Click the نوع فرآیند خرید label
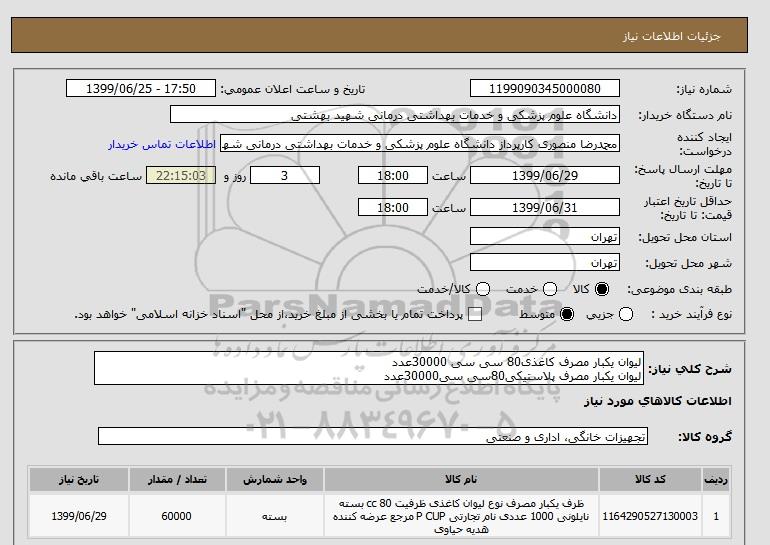 [x=692, y=314]
